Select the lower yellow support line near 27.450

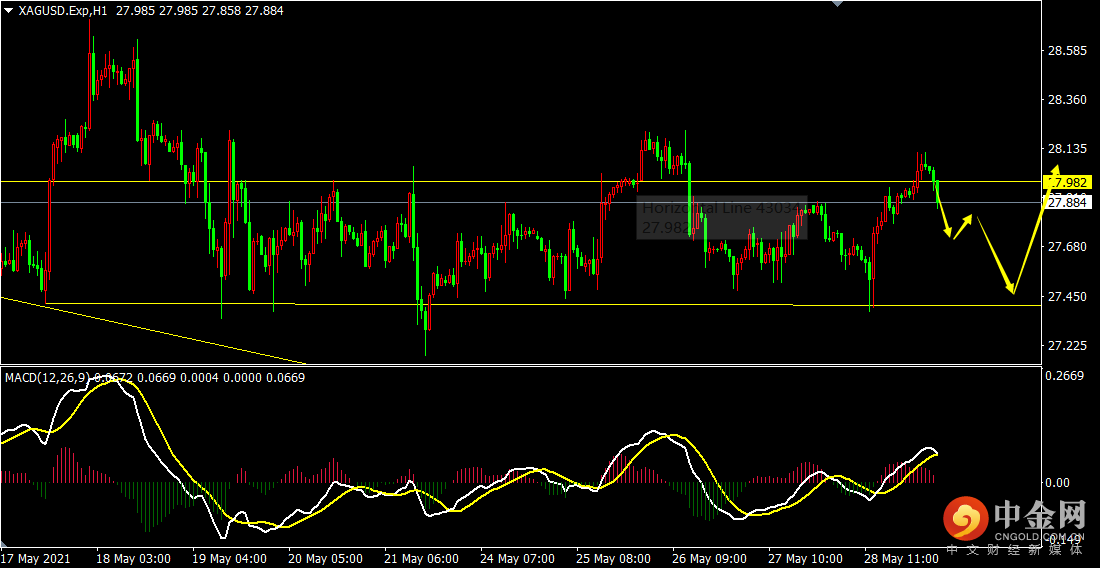(600, 304)
